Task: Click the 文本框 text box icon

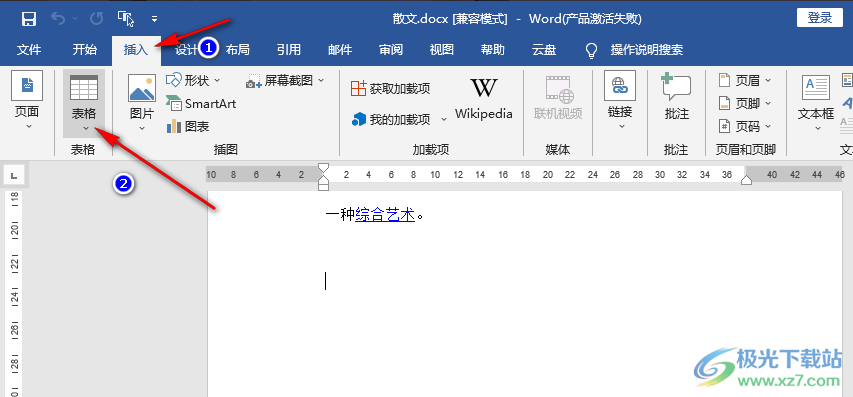Action: tap(816, 87)
